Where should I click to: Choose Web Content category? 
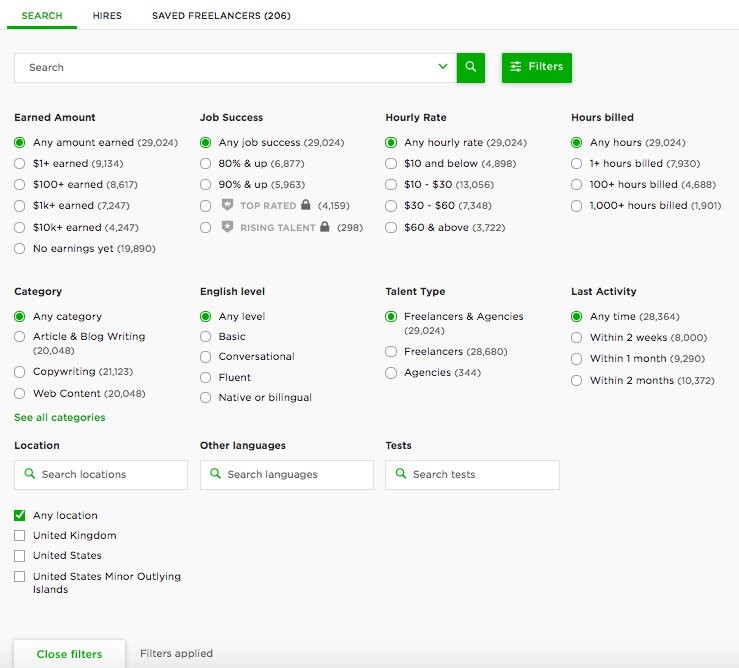coord(19,393)
